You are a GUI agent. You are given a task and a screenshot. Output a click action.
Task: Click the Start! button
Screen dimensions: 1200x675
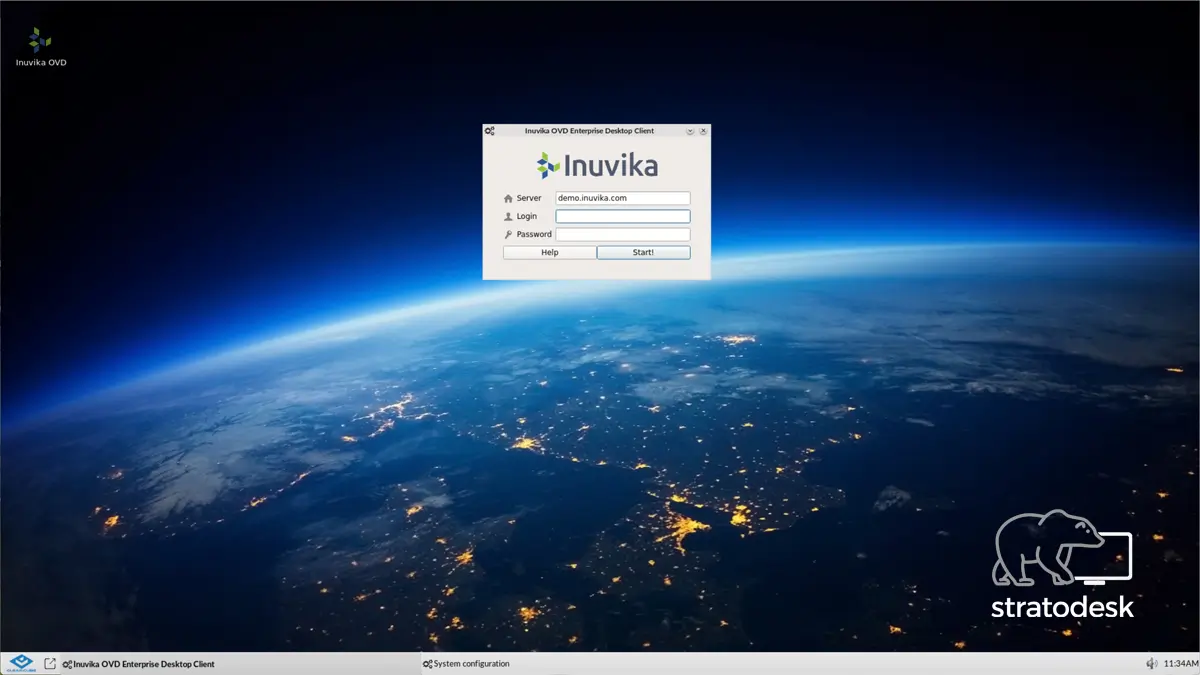(x=644, y=253)
